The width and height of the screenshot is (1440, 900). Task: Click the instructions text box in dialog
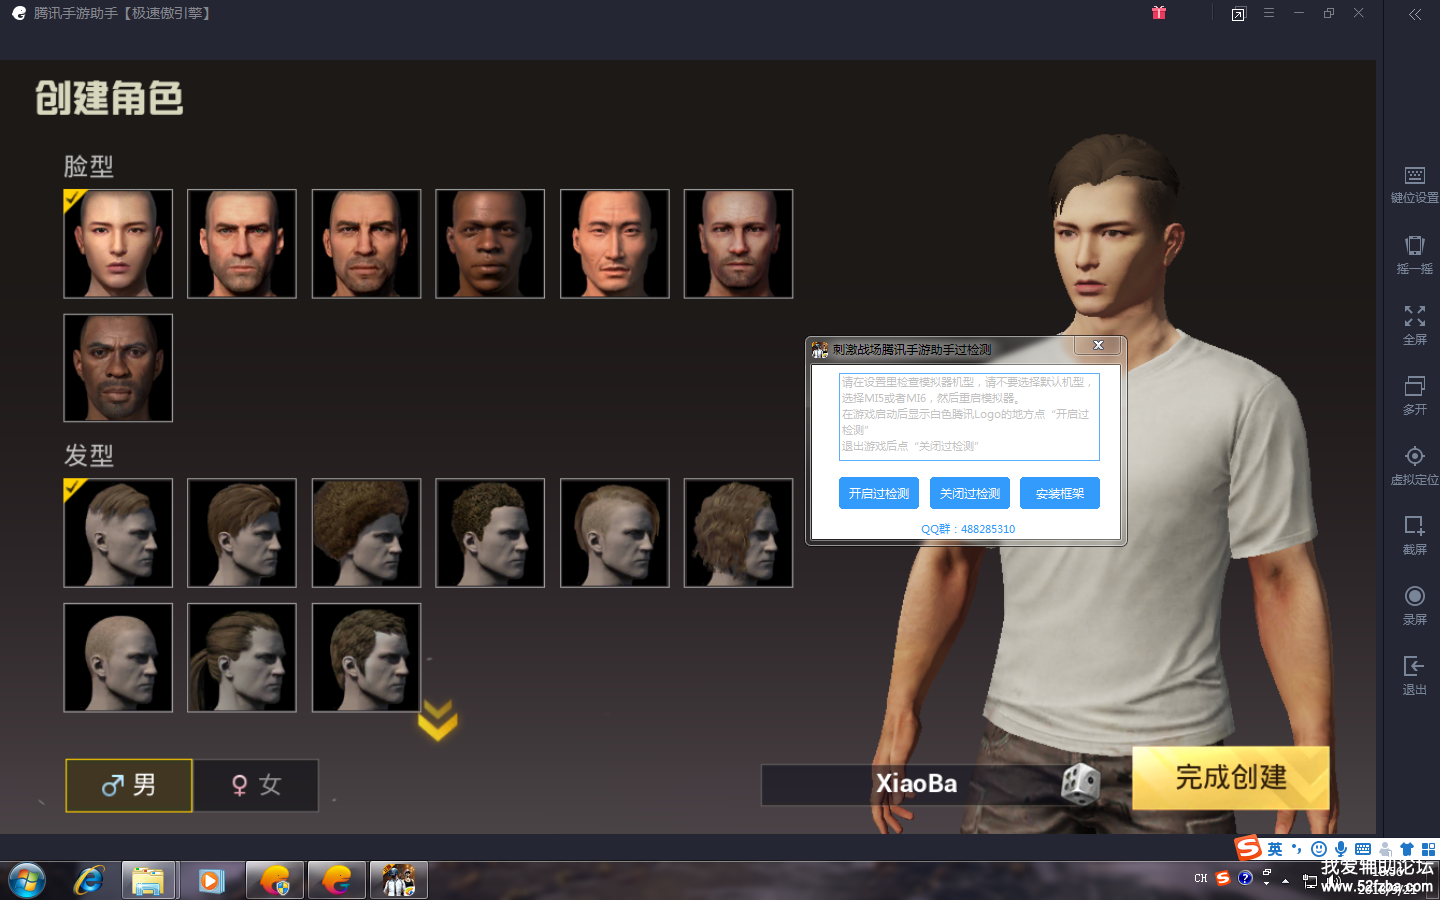coord(969,417)
